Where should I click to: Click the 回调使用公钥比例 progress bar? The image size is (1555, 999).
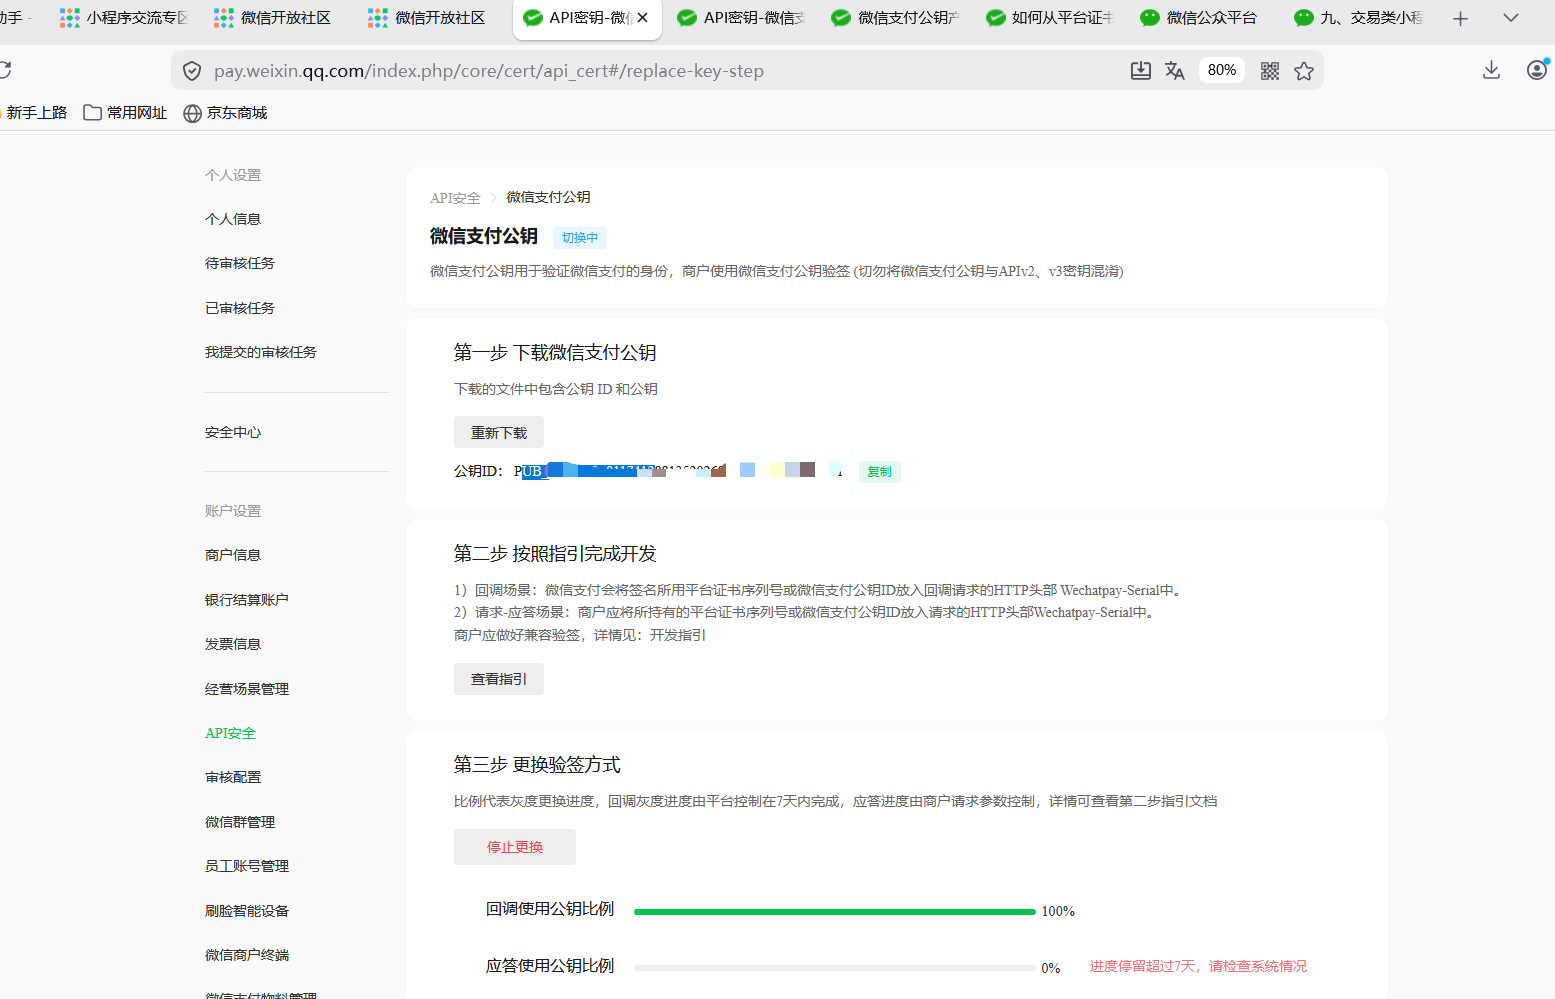835,911
